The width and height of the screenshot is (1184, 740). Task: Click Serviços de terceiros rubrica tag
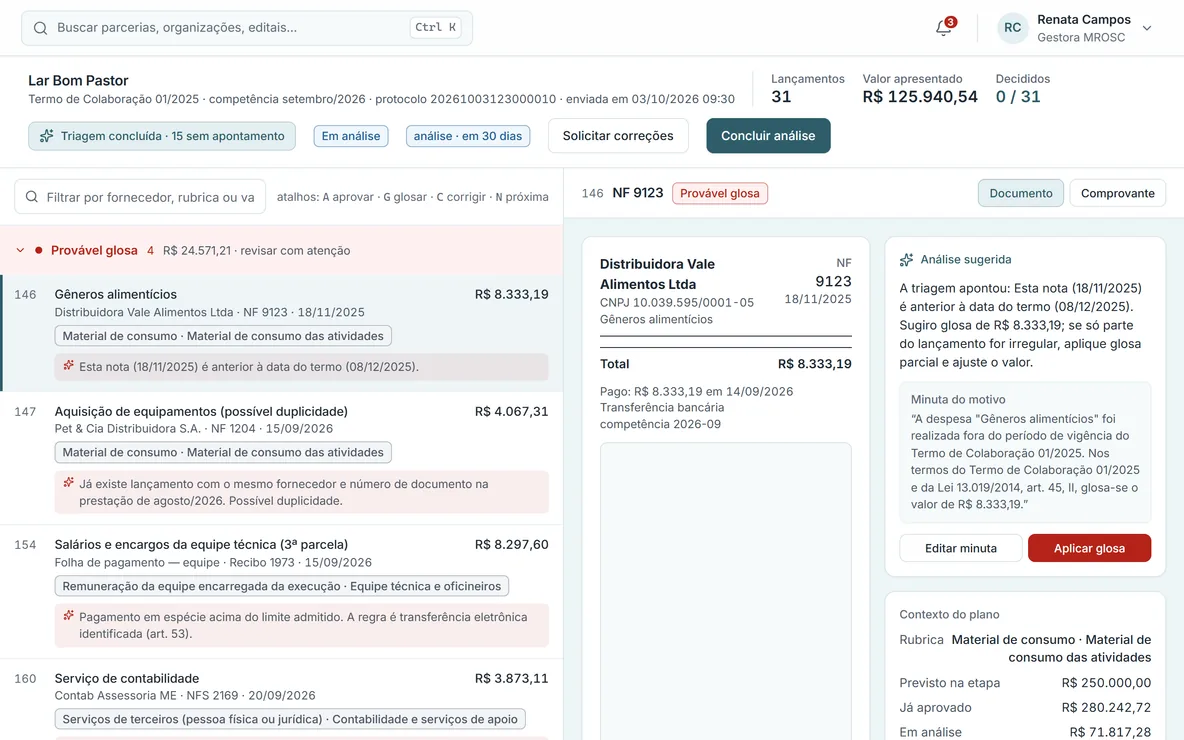point(290,719)
